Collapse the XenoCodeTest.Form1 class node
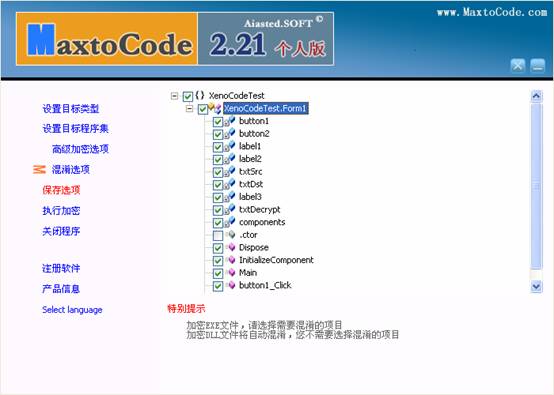The image size is (554, 395). [x=189, y=108]
